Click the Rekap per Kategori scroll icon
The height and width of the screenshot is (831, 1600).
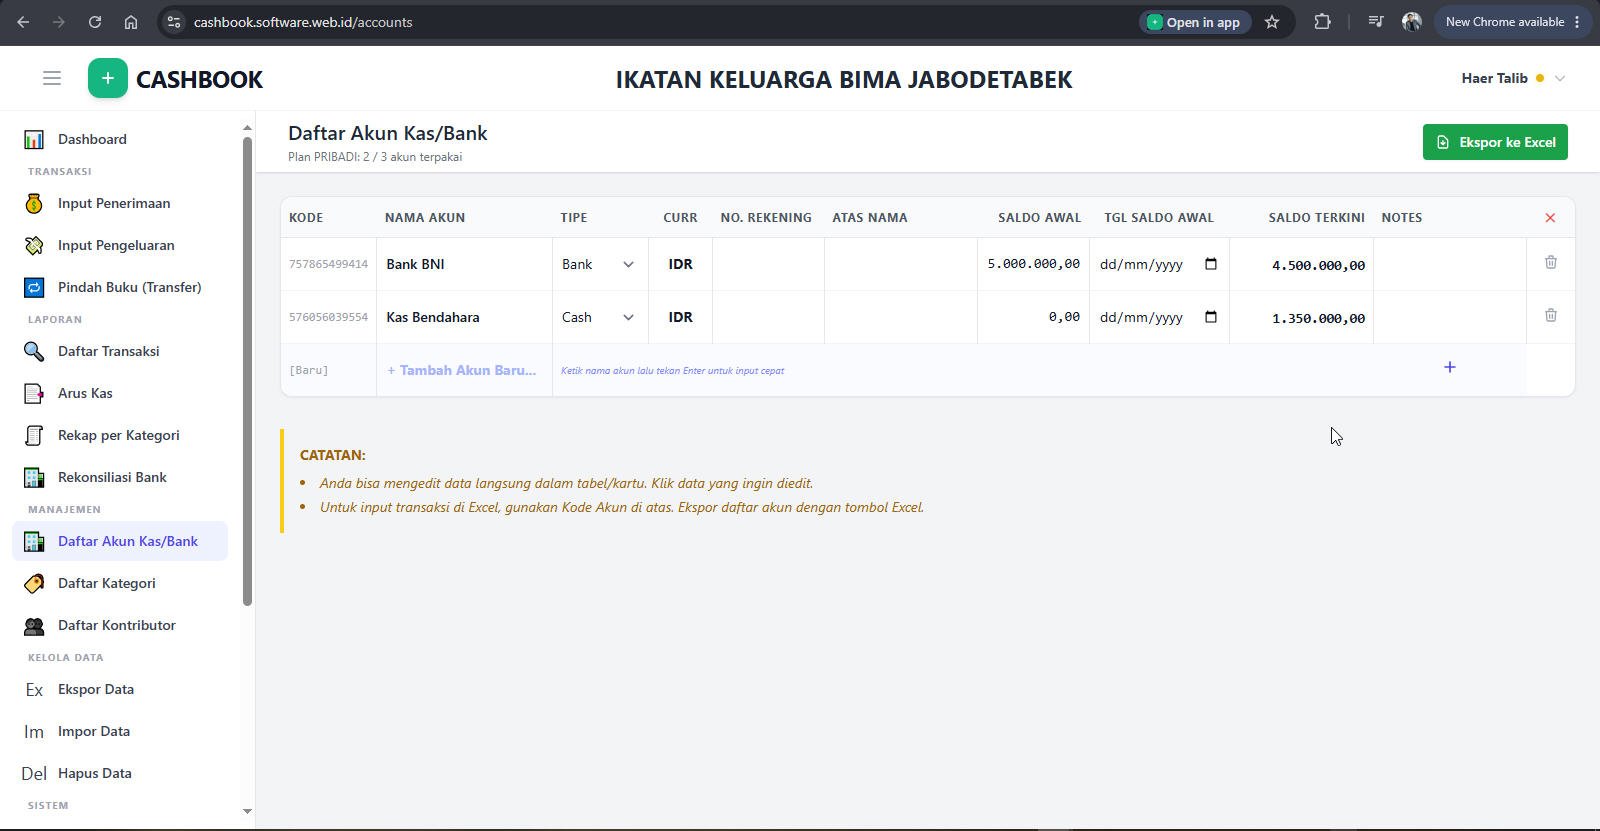click(34, 435)
